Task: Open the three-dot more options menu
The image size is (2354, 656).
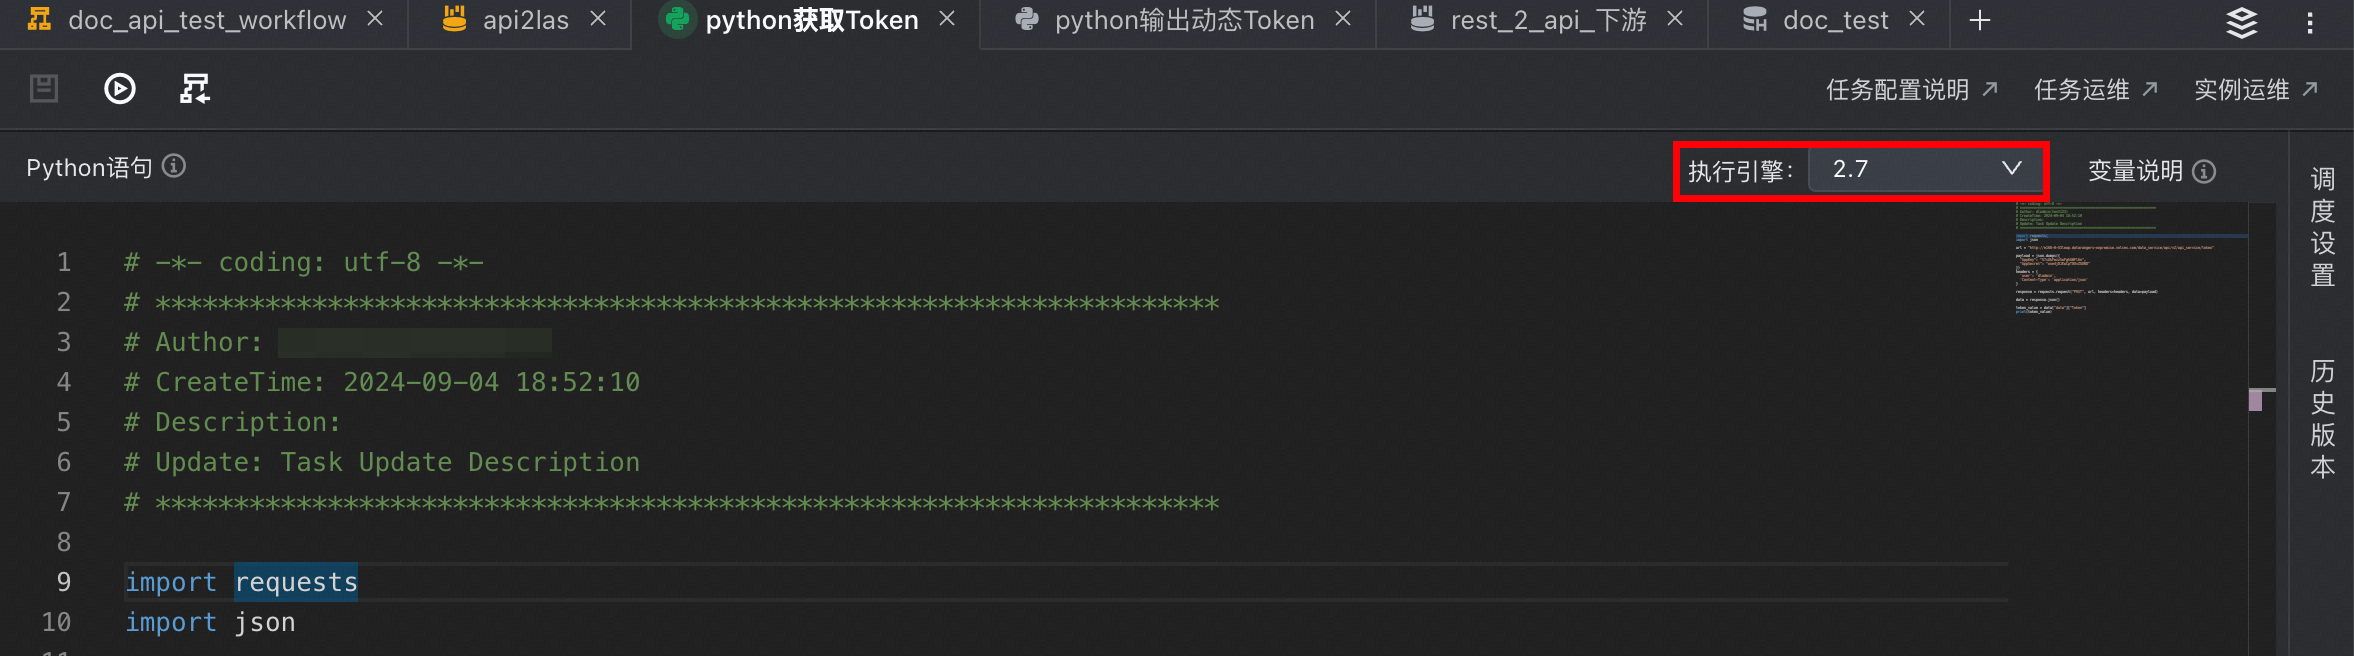Action: point(2310,22)
